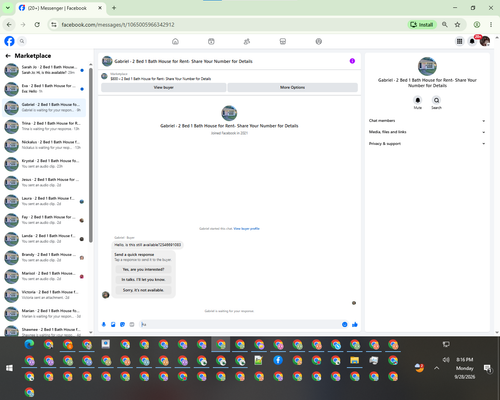Open Windows Start menu
The height and width of the screenshot is (400, 500).
pos(9,368)
